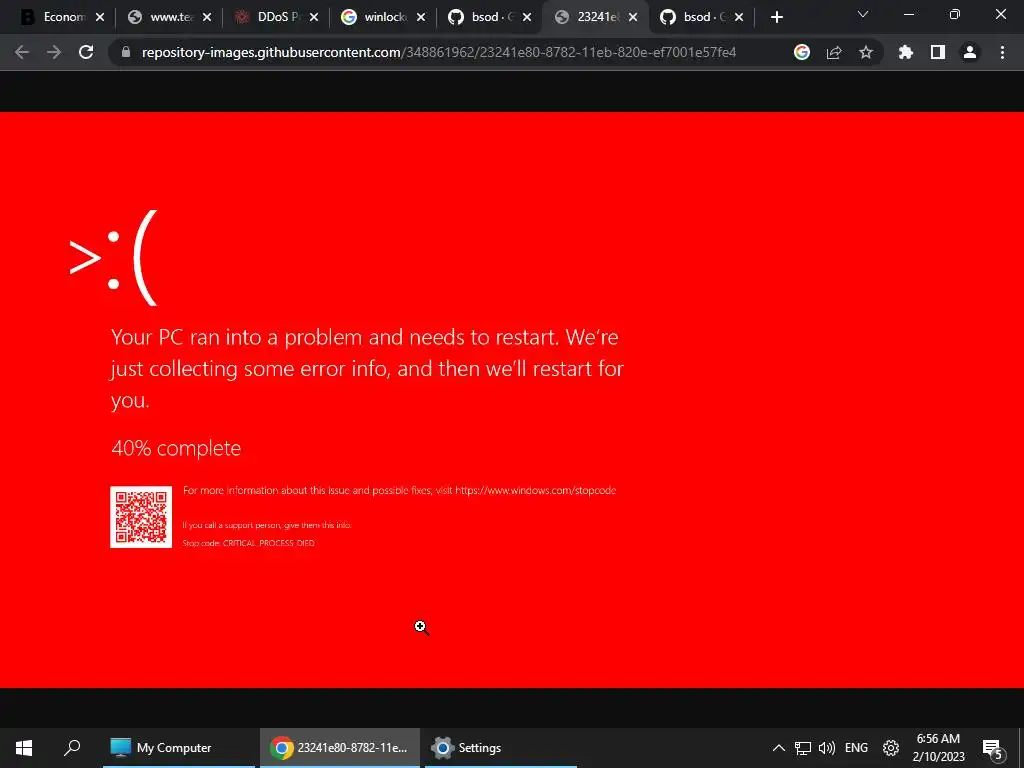Open the network tray icon
This screenshot has width=1024, height=768.
[803, 748]
